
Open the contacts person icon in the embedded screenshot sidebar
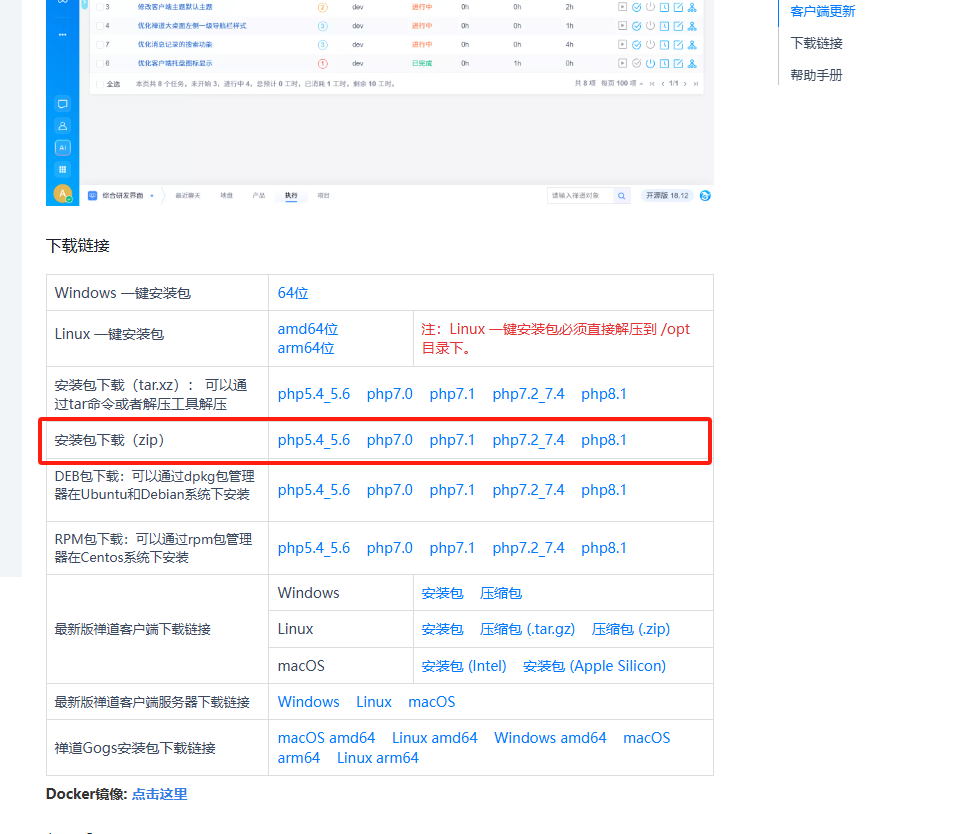click(x=63, y=126)
